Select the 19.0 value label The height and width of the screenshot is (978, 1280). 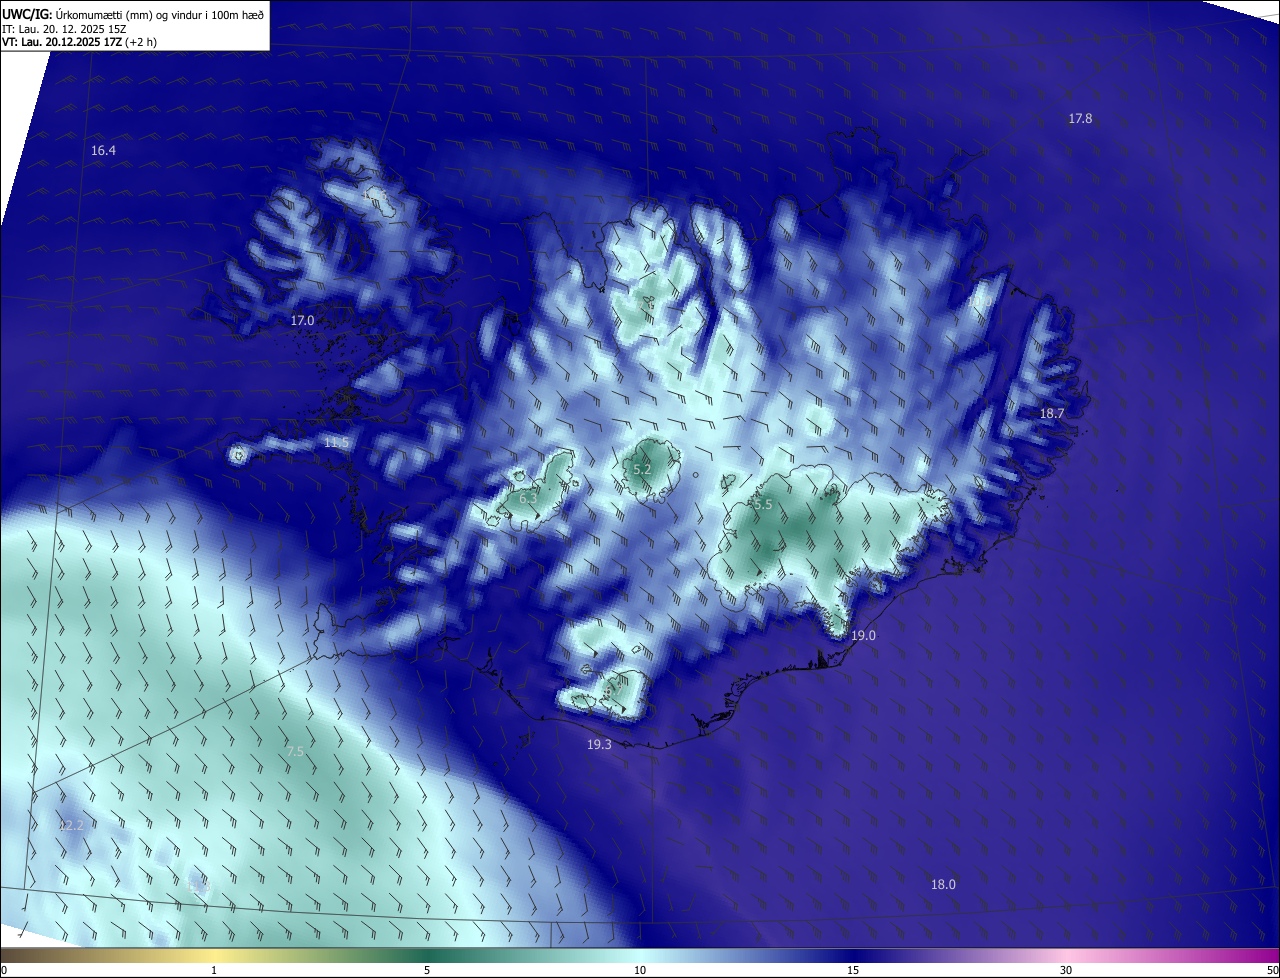click(863, 636)
